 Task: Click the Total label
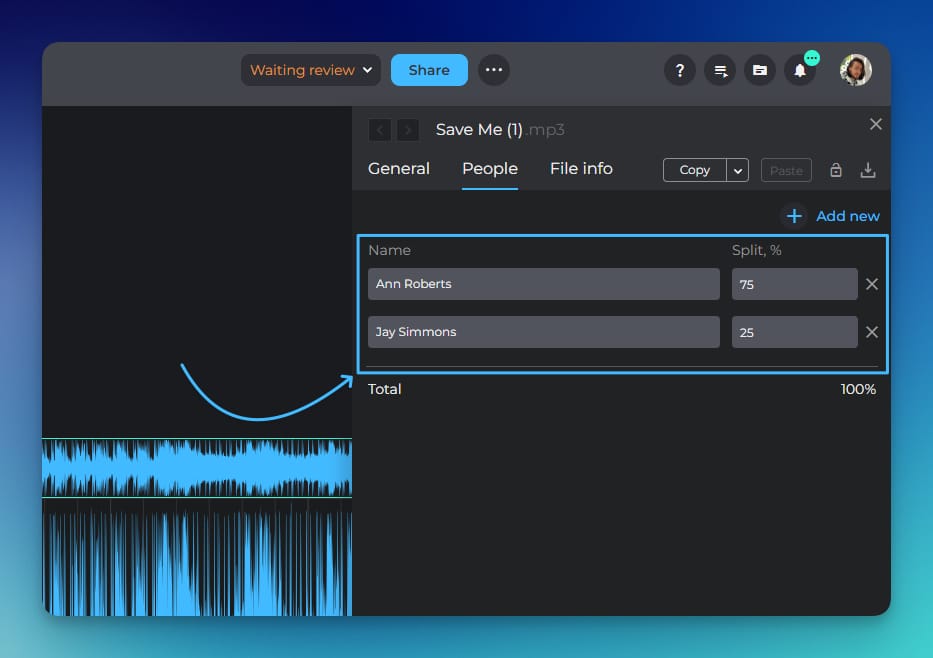click(384, 389)
